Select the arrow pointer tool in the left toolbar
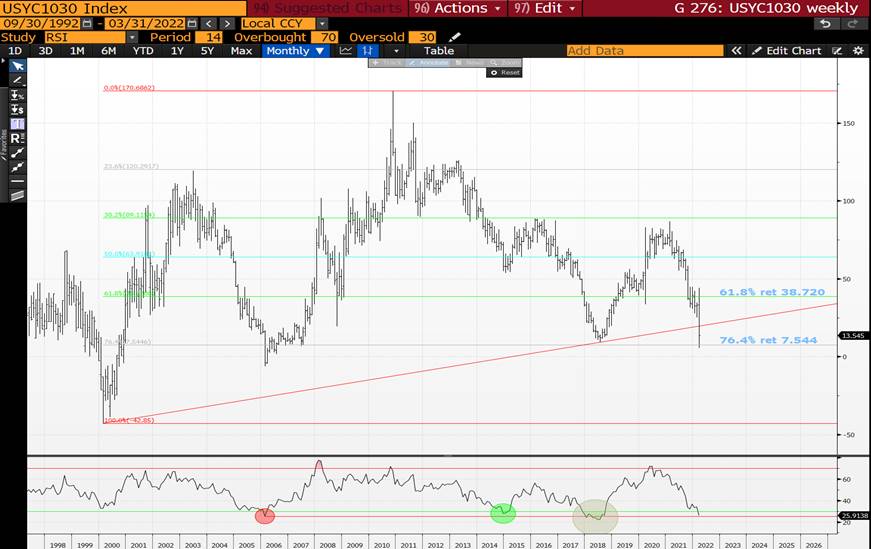The width and height of the screenshot is (871, 549). pyautogui.click(x=16, y=65)
